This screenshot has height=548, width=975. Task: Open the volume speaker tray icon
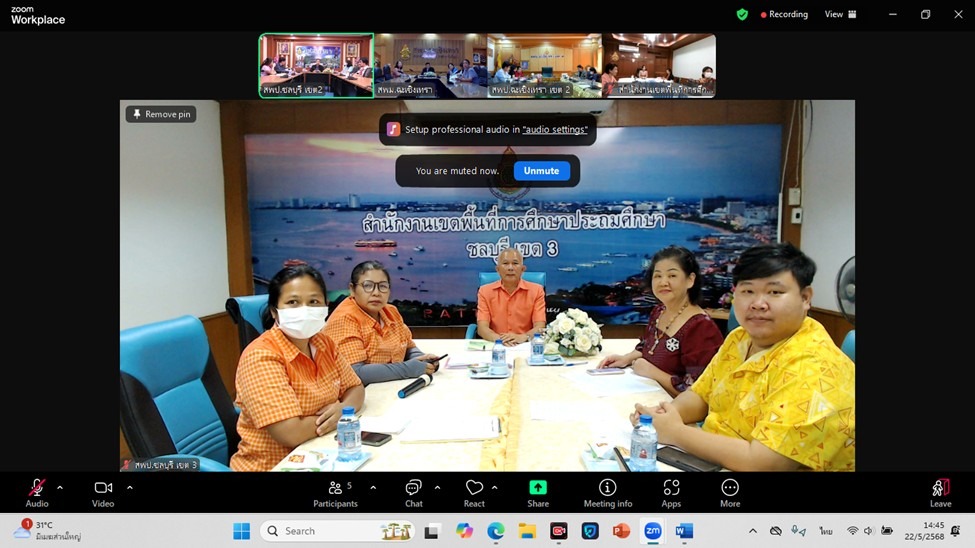869,531
